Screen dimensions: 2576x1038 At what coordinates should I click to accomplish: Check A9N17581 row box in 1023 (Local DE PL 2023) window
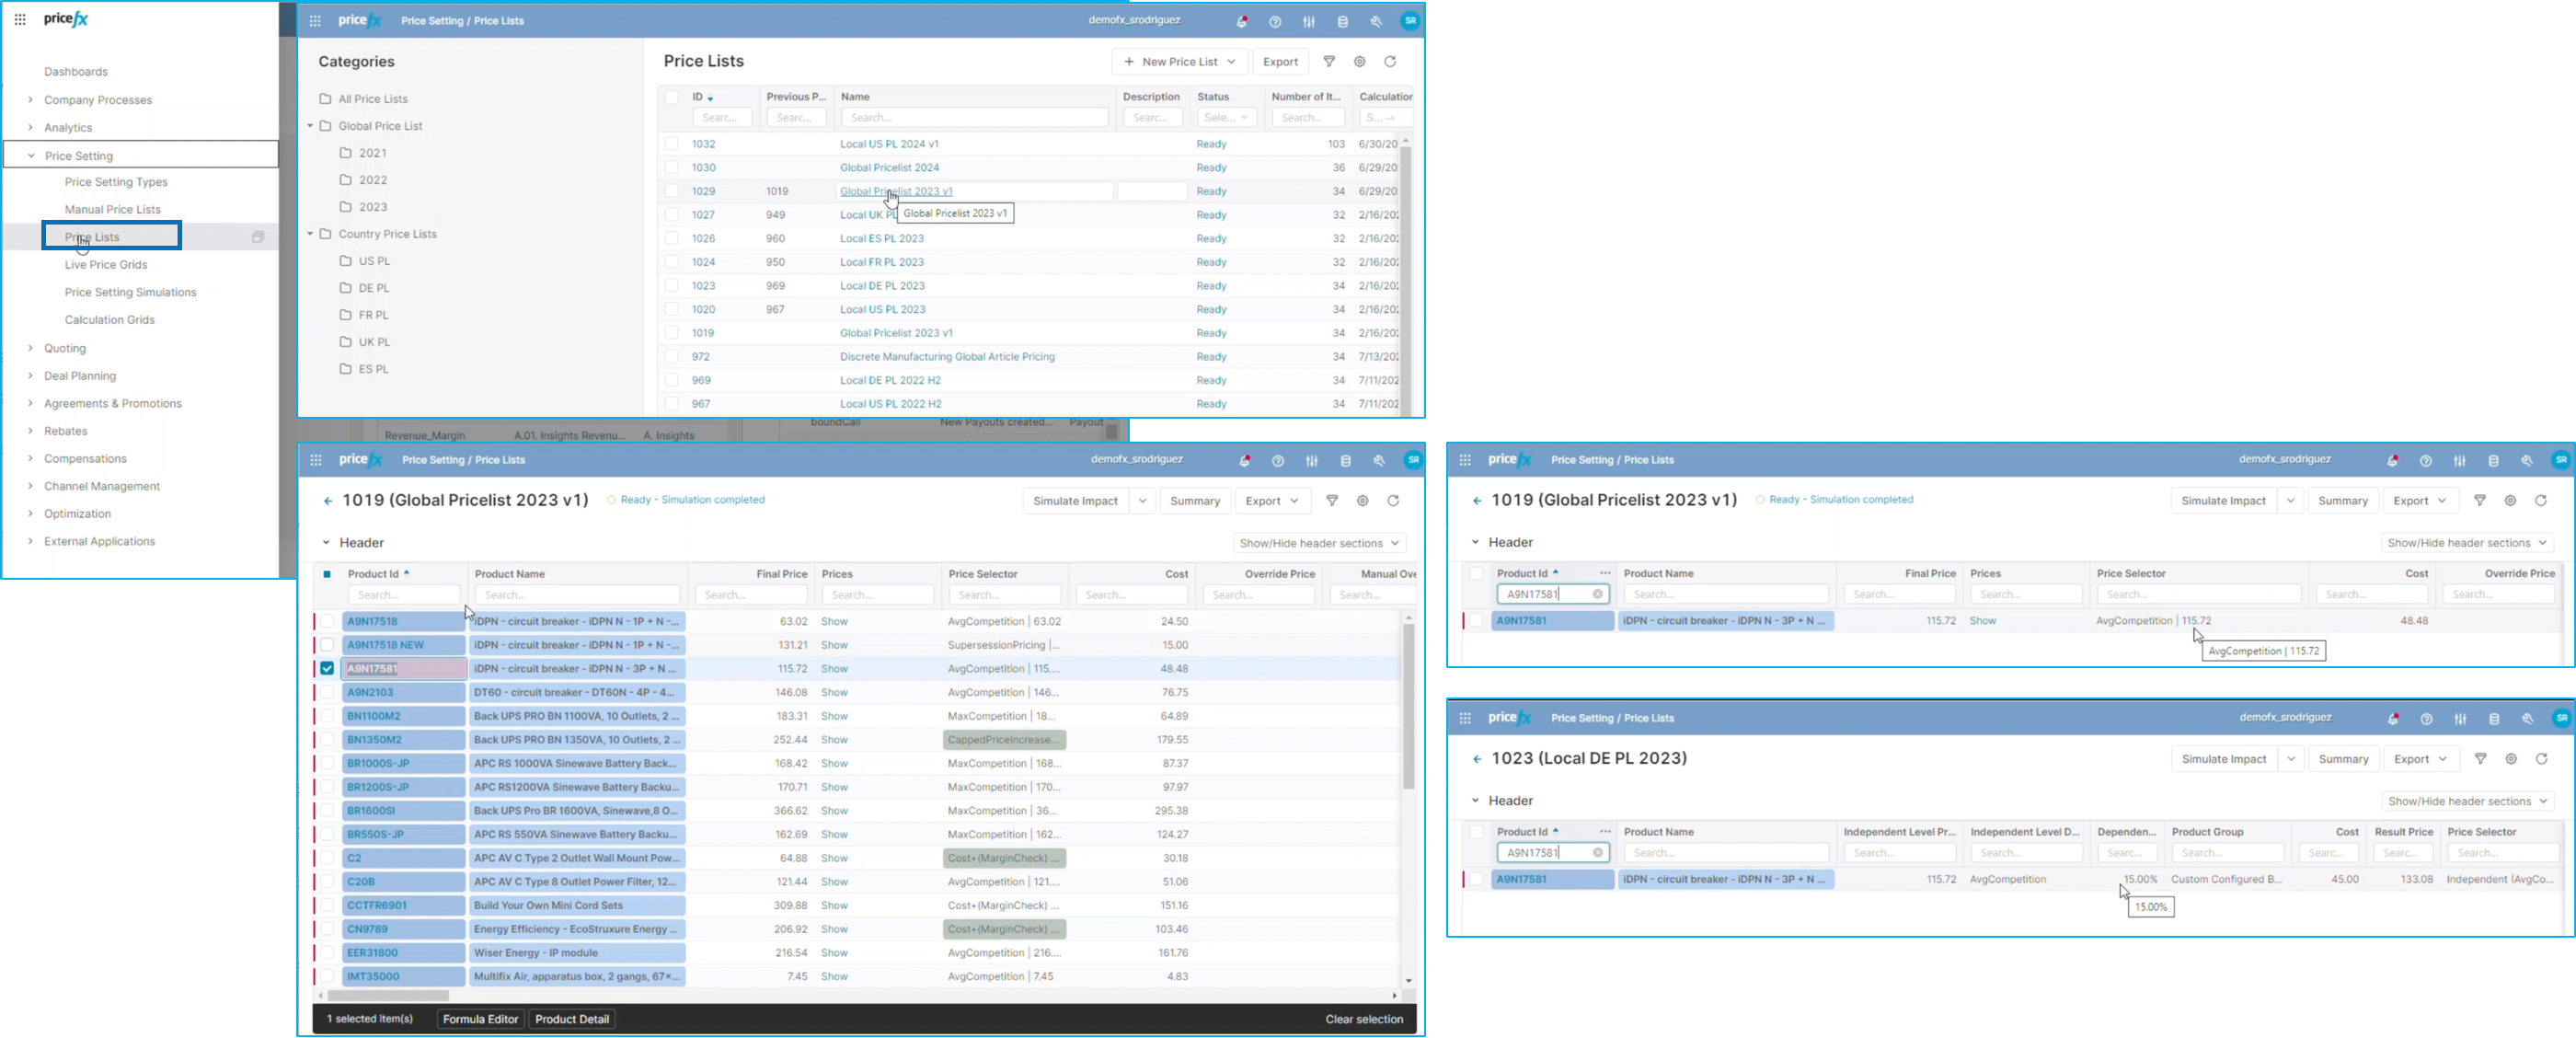1476,880
